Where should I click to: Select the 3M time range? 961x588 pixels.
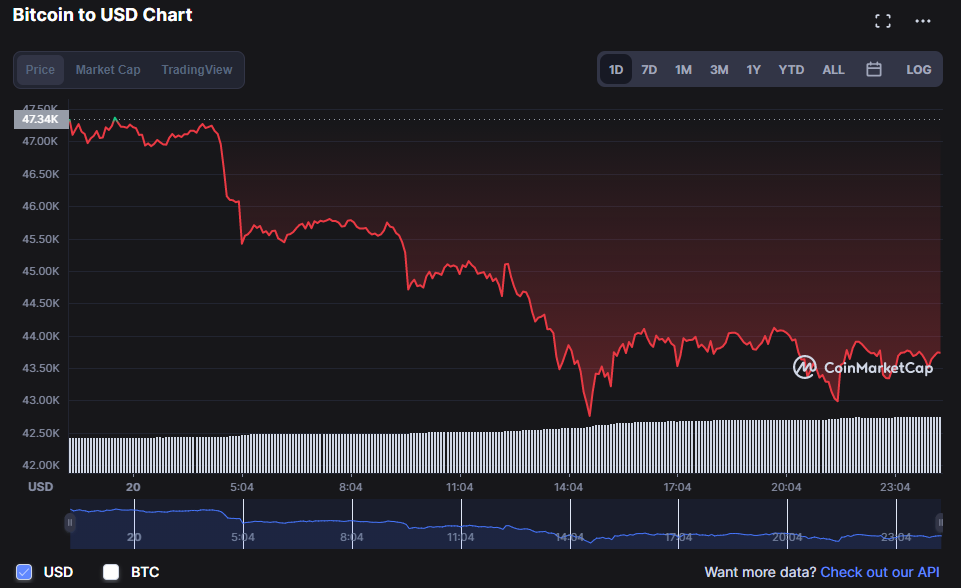(719, 70)
